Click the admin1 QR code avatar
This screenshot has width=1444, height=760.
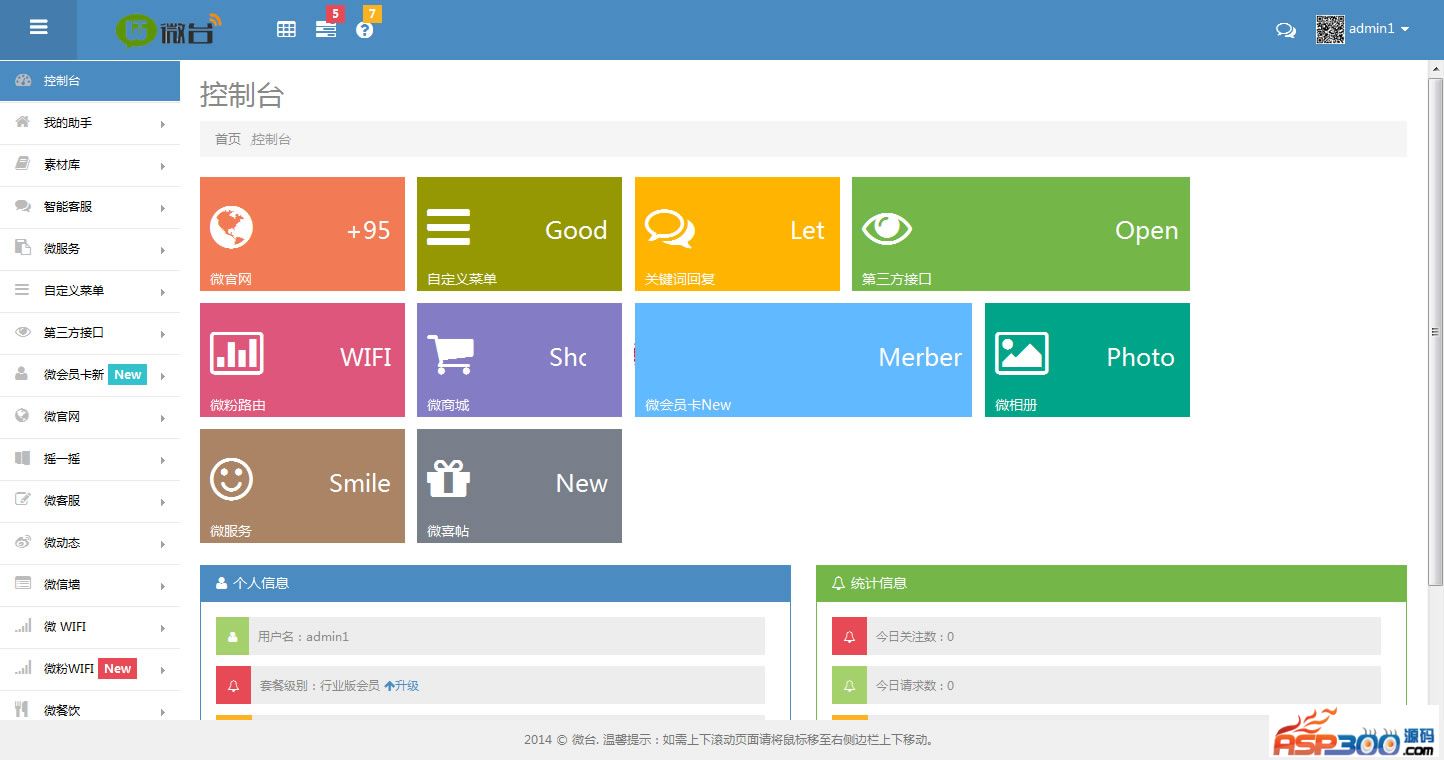click(x=1329, y=30)
